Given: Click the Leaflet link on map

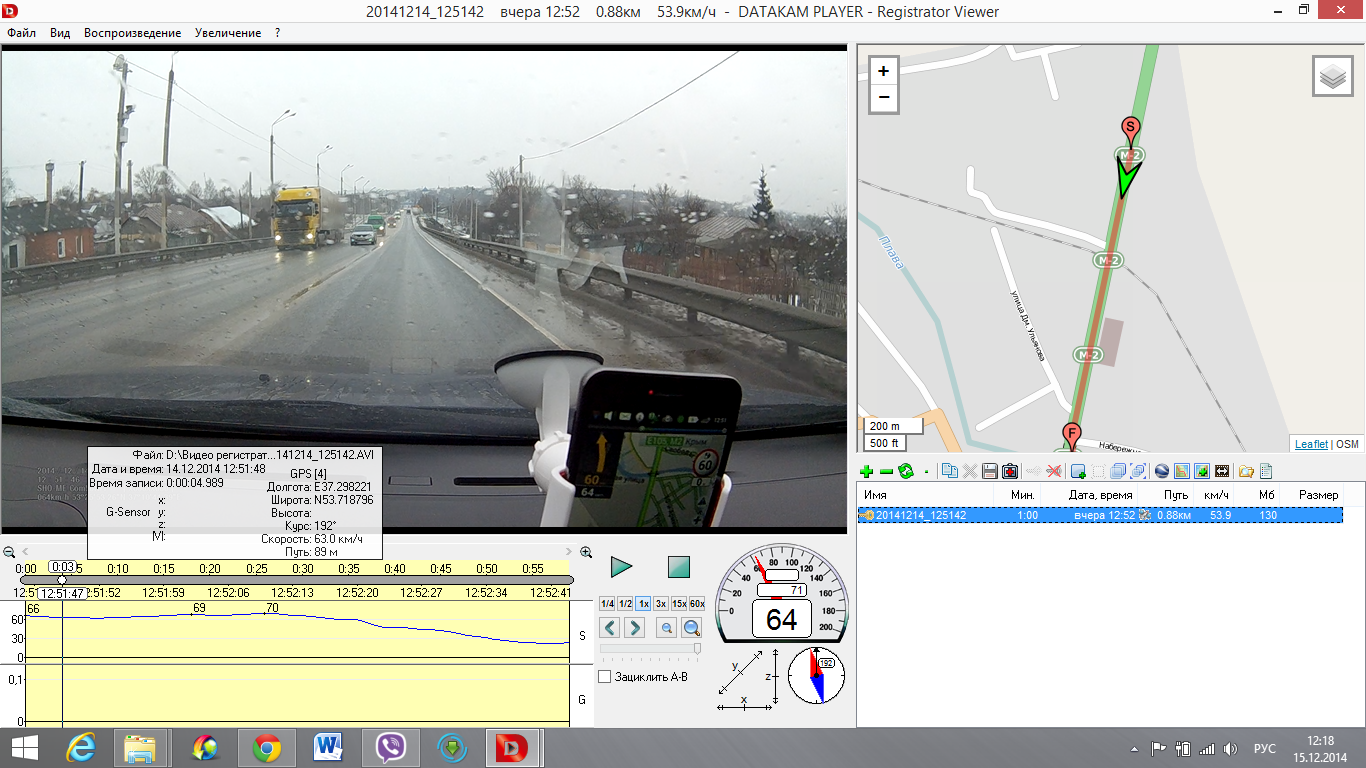Looking at the screenshot, I should point(1311,444).
